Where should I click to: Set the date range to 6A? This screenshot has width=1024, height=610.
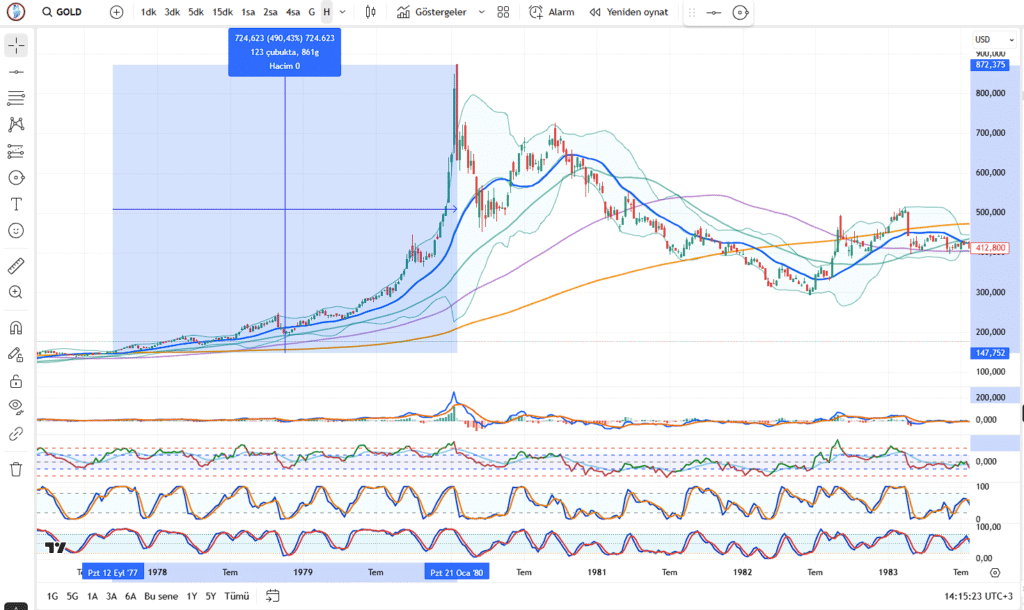click(131, 596)
